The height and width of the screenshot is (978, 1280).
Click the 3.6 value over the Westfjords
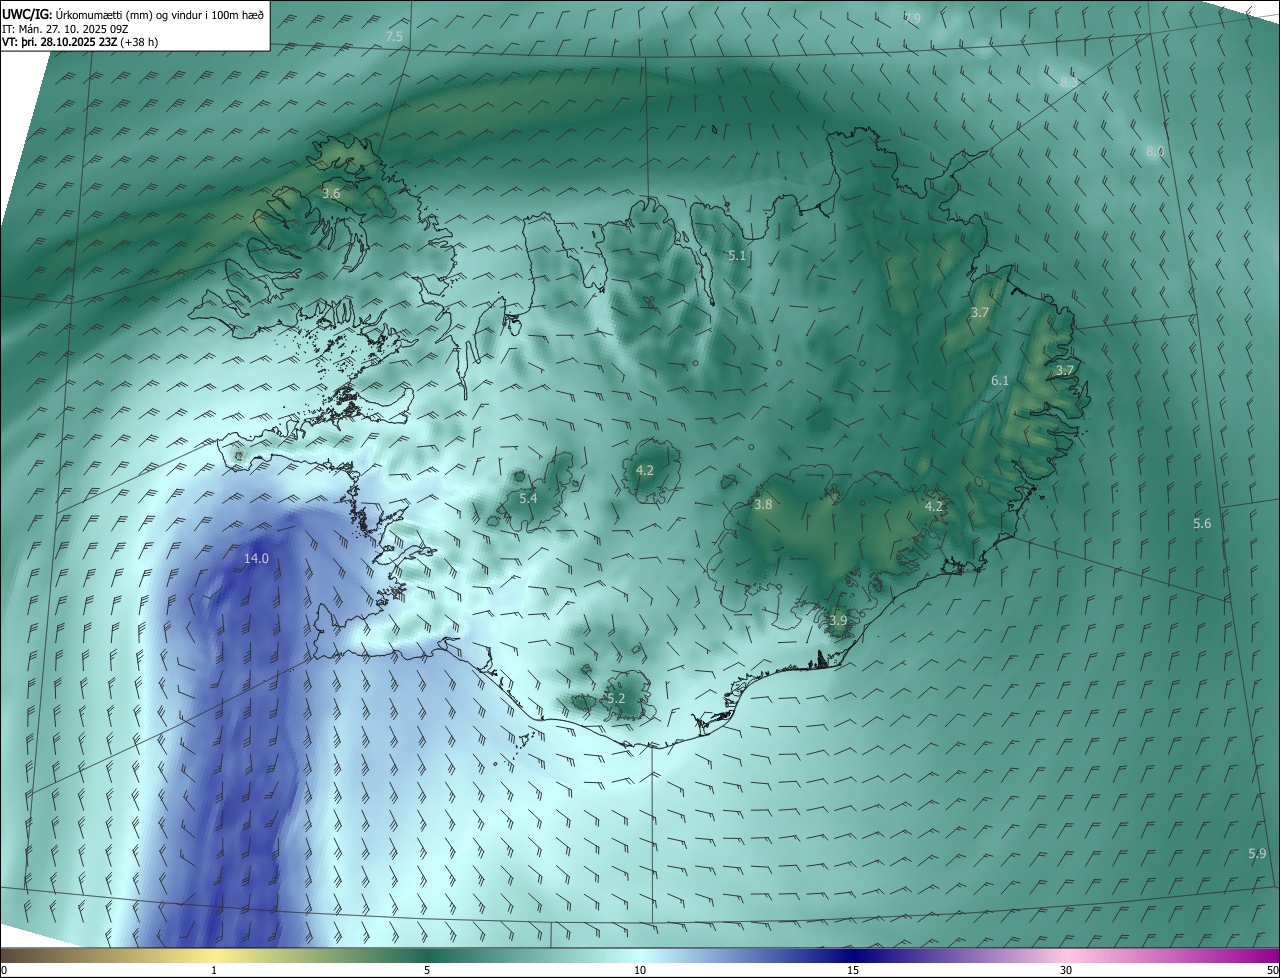coord(332,193)
